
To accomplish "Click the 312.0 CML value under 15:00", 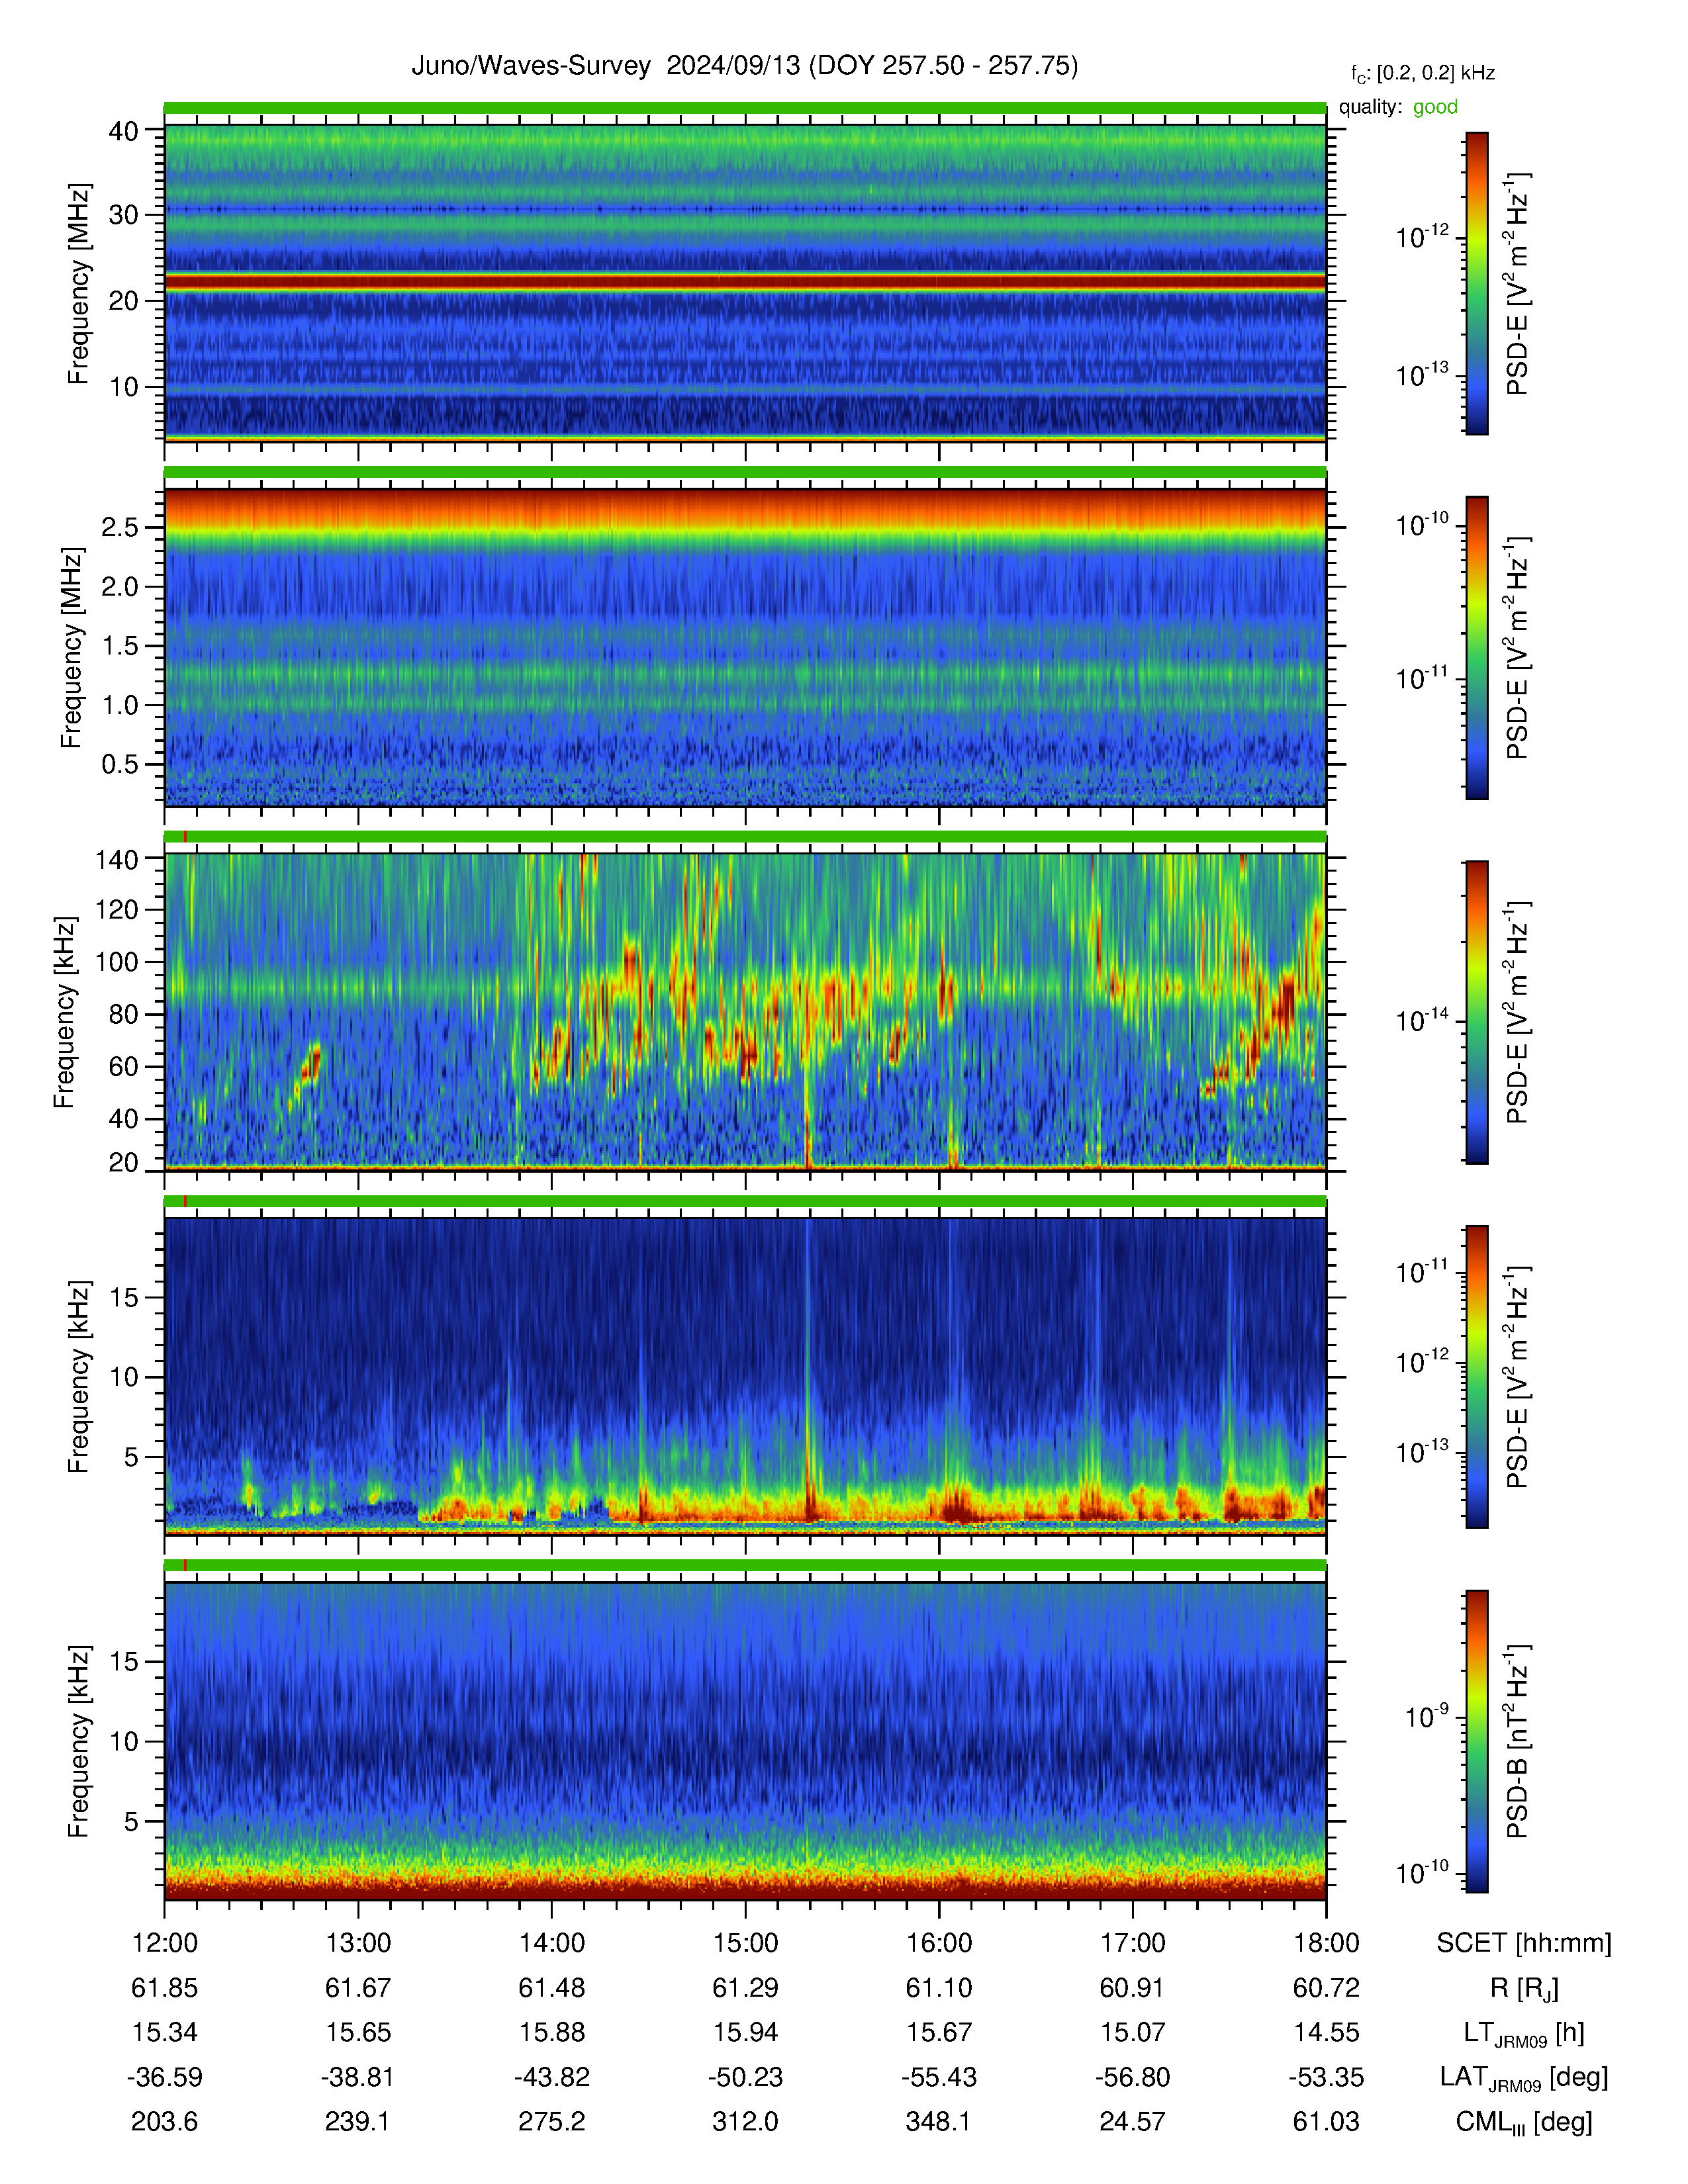I will 745,2122.
